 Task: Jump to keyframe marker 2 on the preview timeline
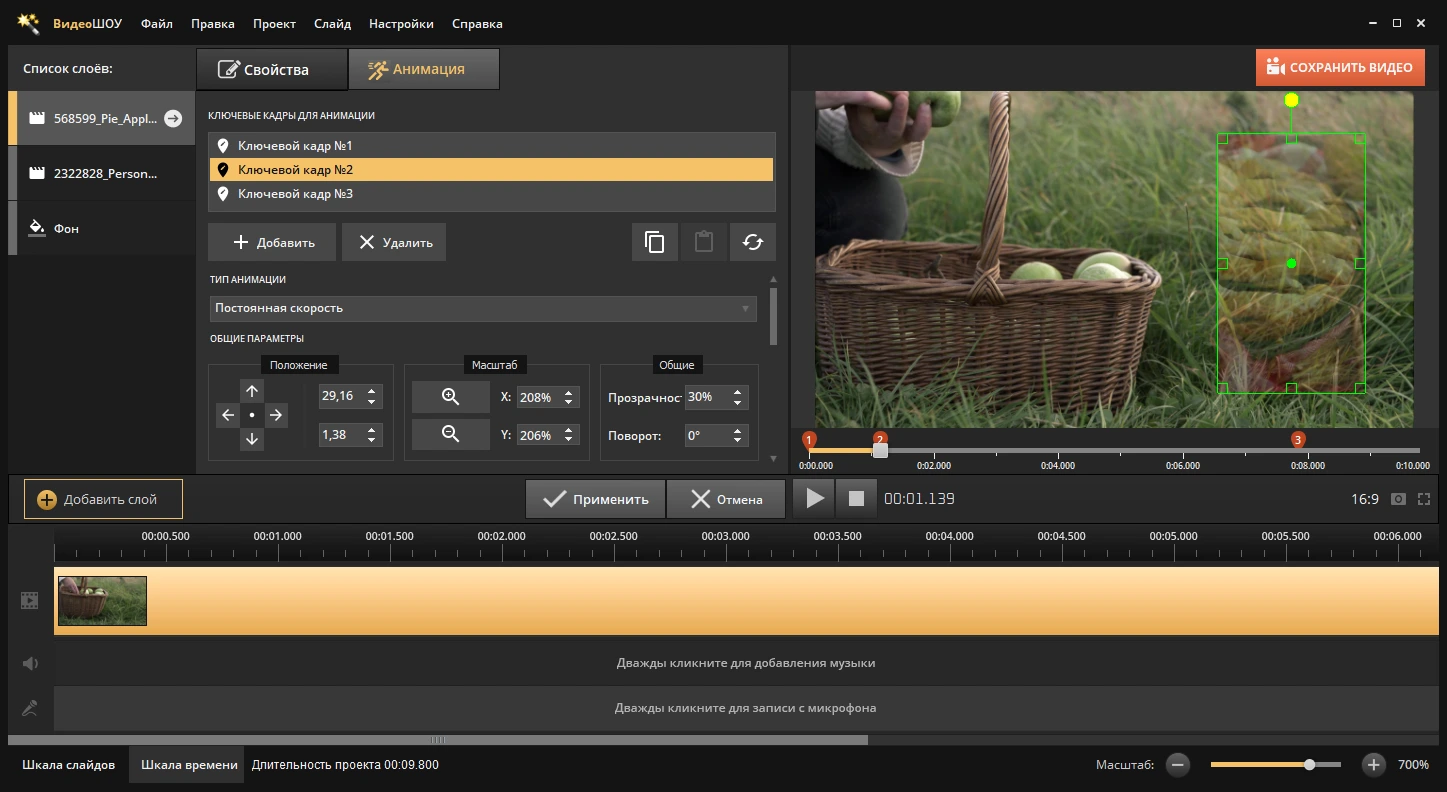[880, 439]
